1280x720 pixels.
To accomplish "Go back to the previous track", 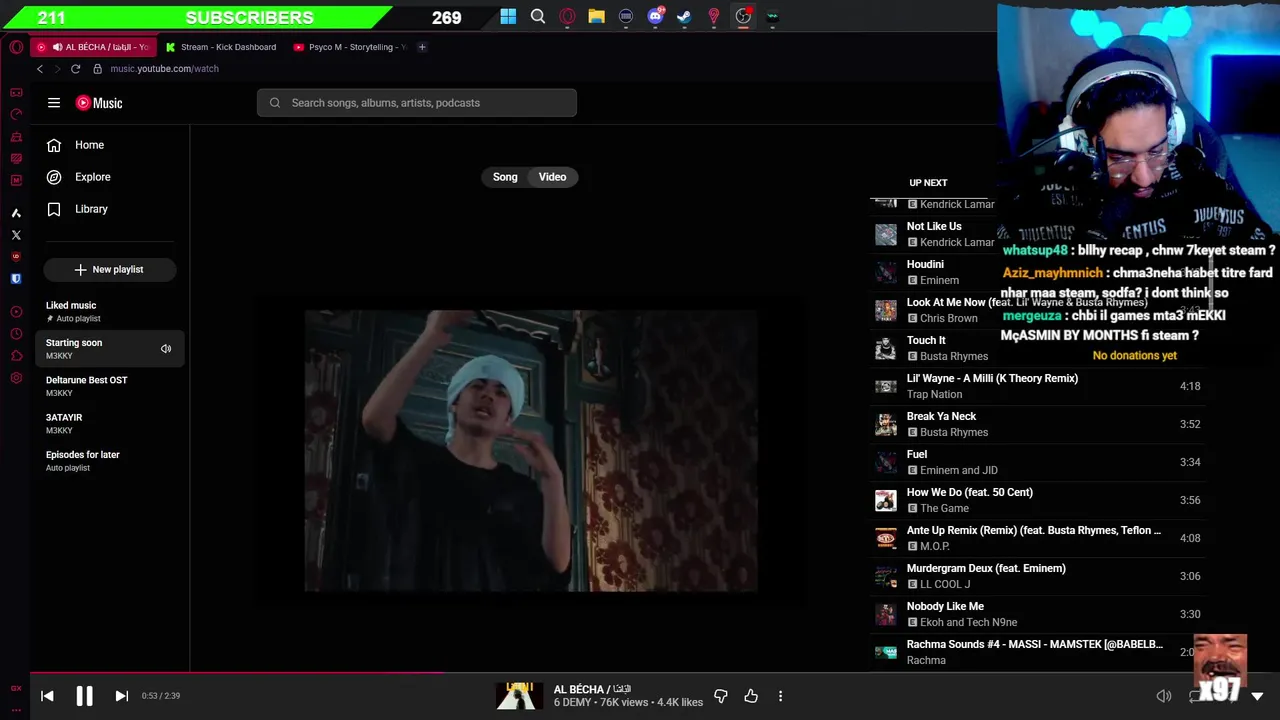I will tap(47, 696).
